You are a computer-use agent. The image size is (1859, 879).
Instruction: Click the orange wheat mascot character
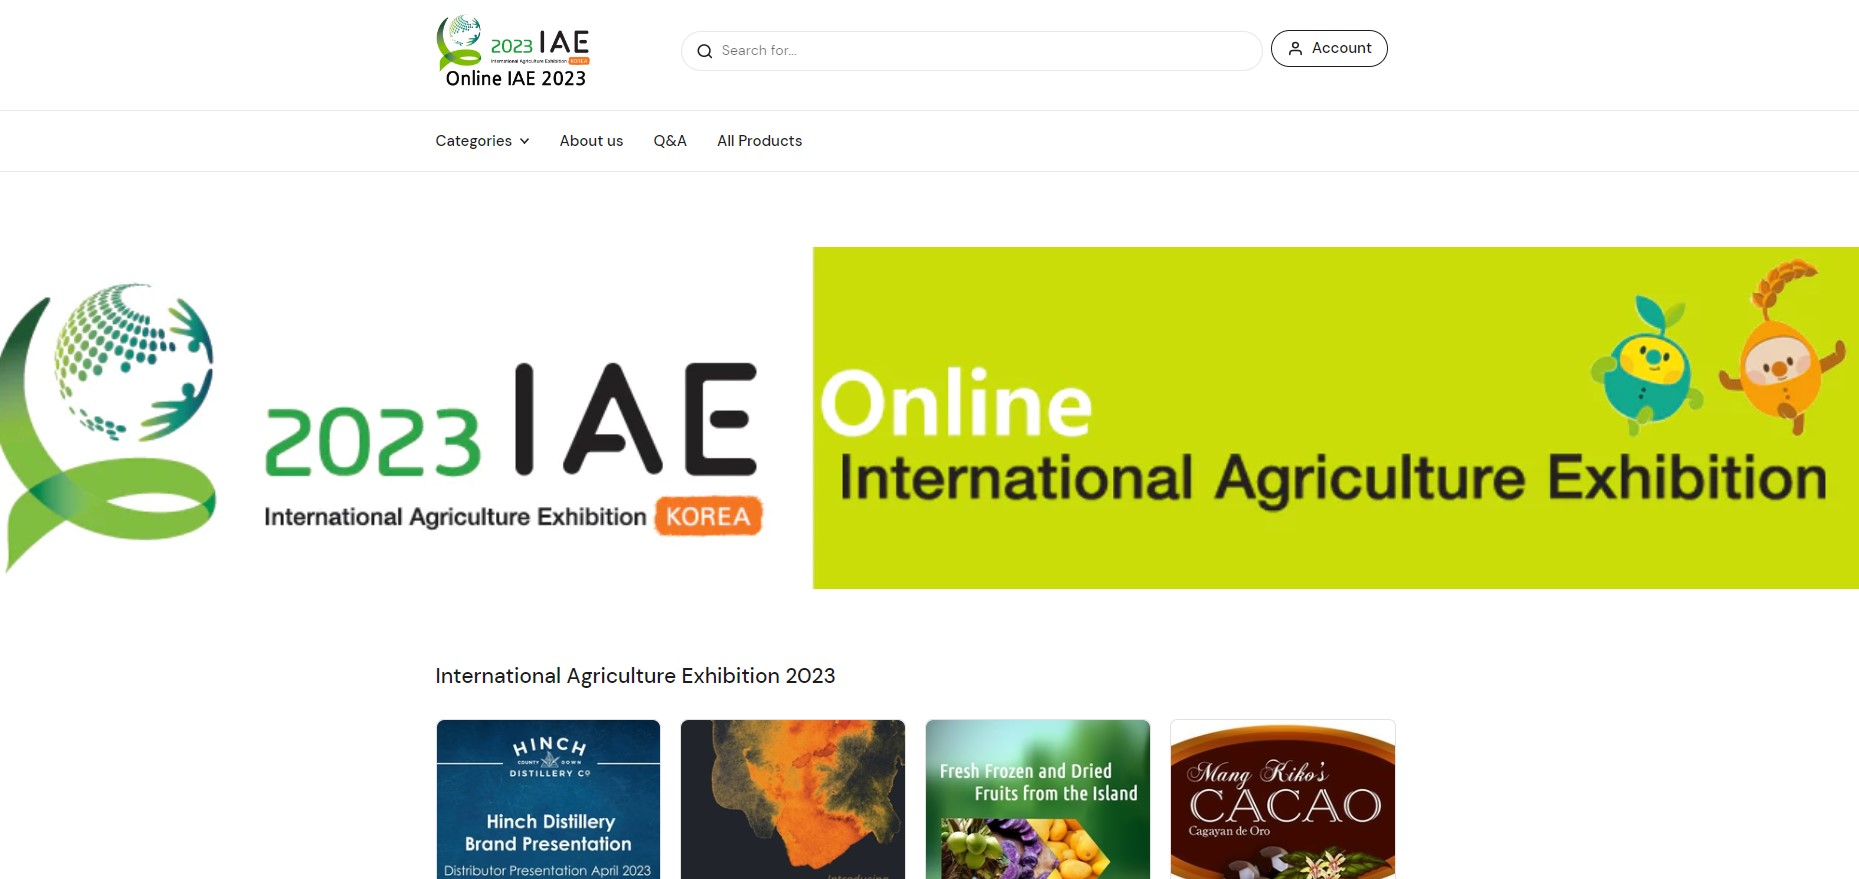[1782, 349]
